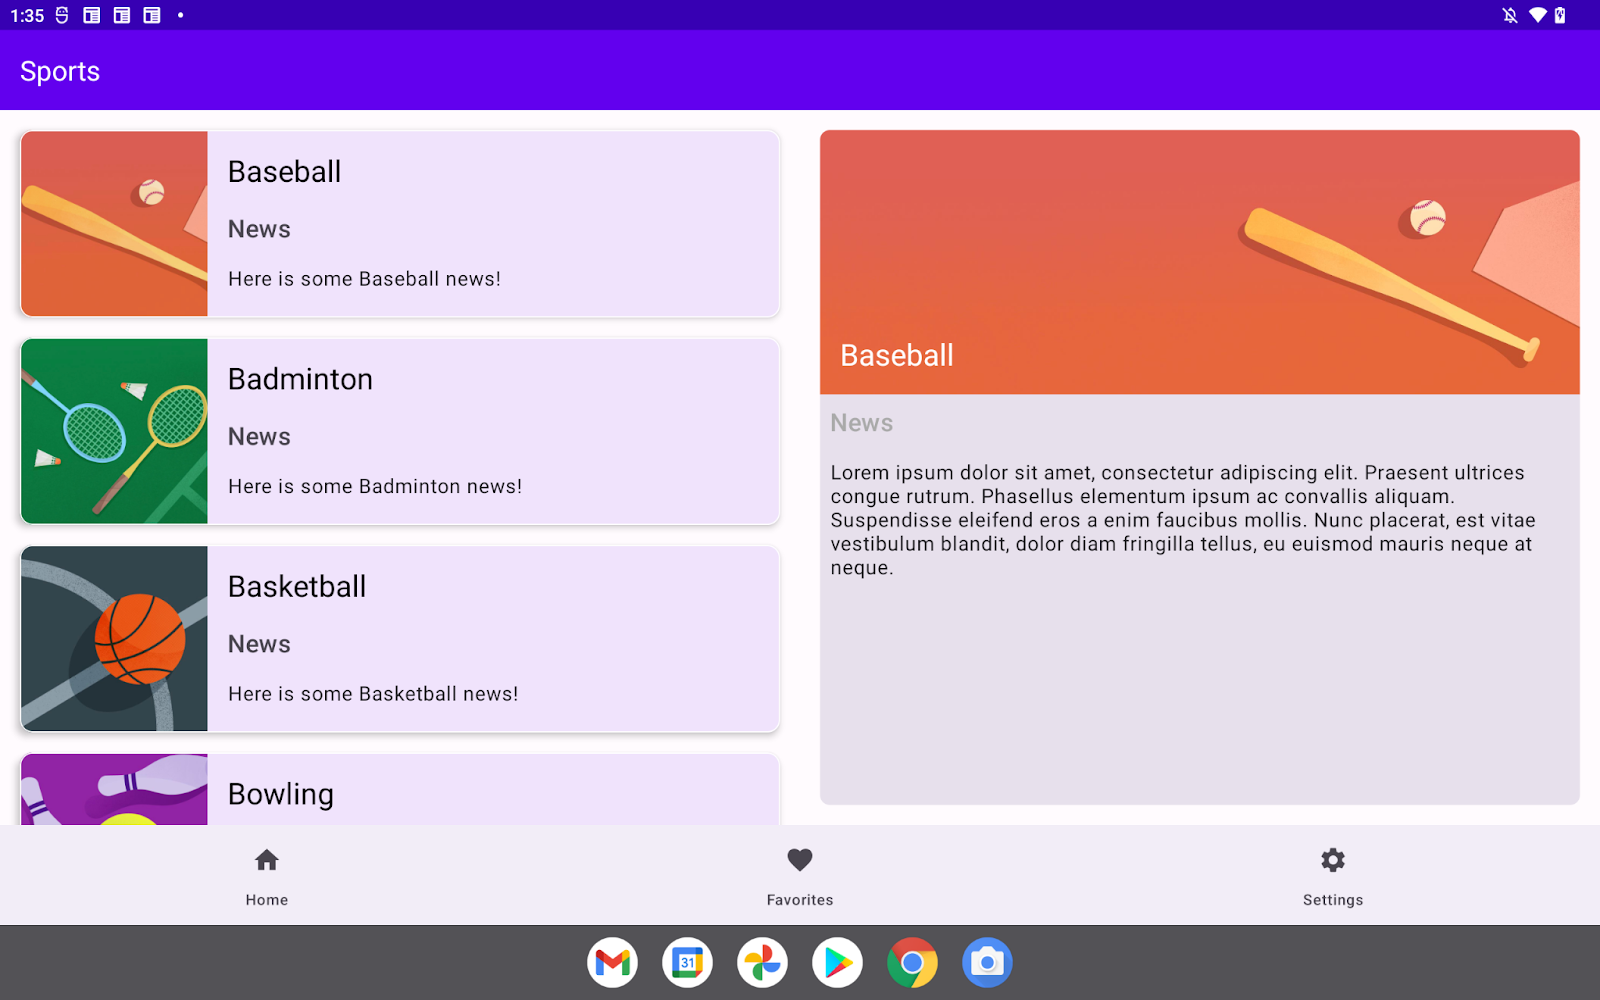The width and height of the screenshot is (1600, 1000).
Task: Tap the News heading in the detail pane
Action: [861, 422]
